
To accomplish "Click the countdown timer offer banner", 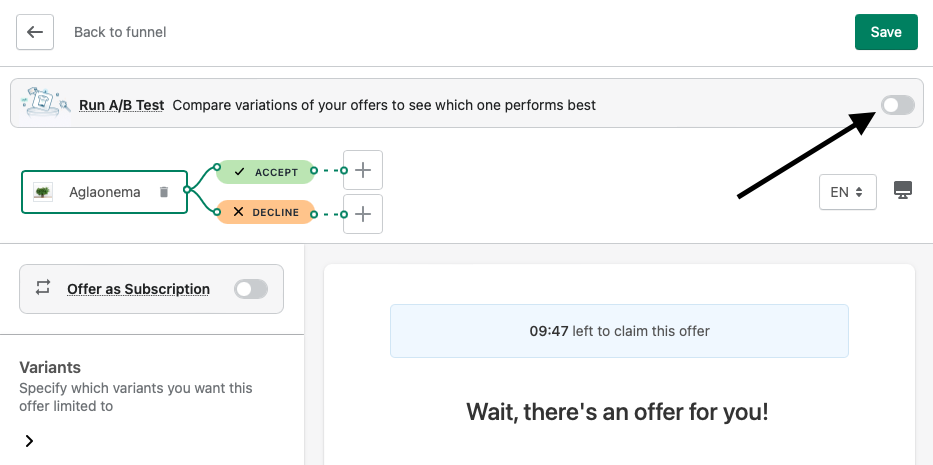I will [619, 331].
